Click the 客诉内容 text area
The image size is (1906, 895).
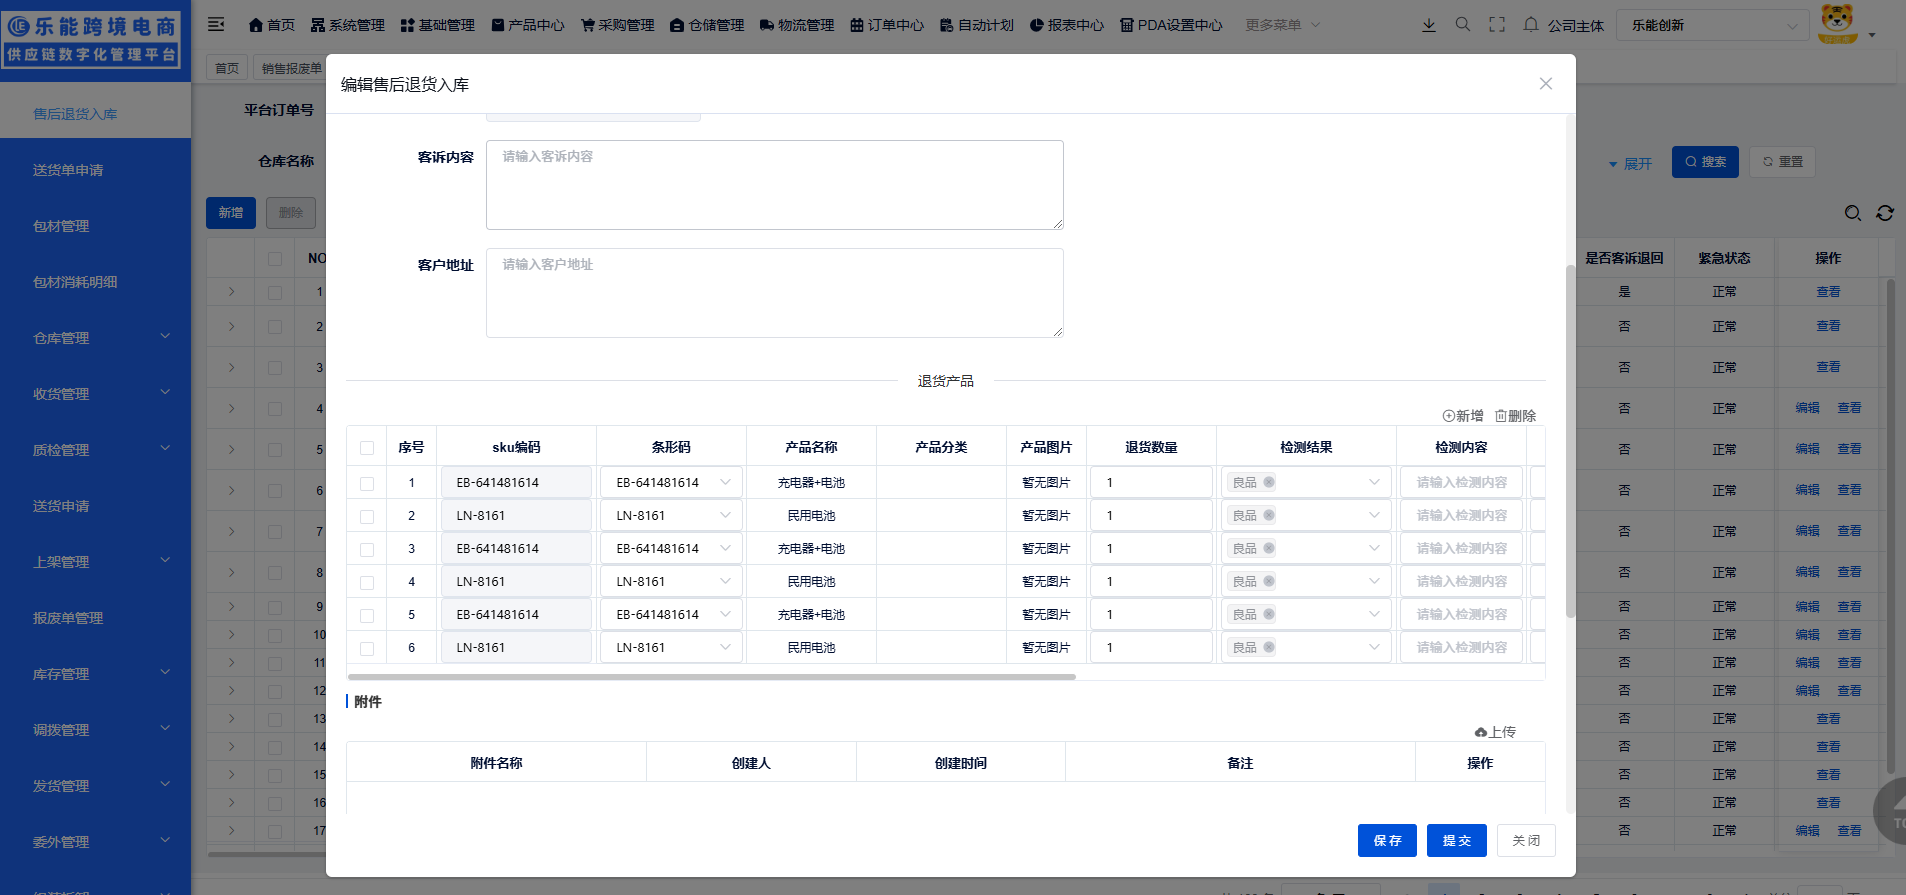[774, 185]
